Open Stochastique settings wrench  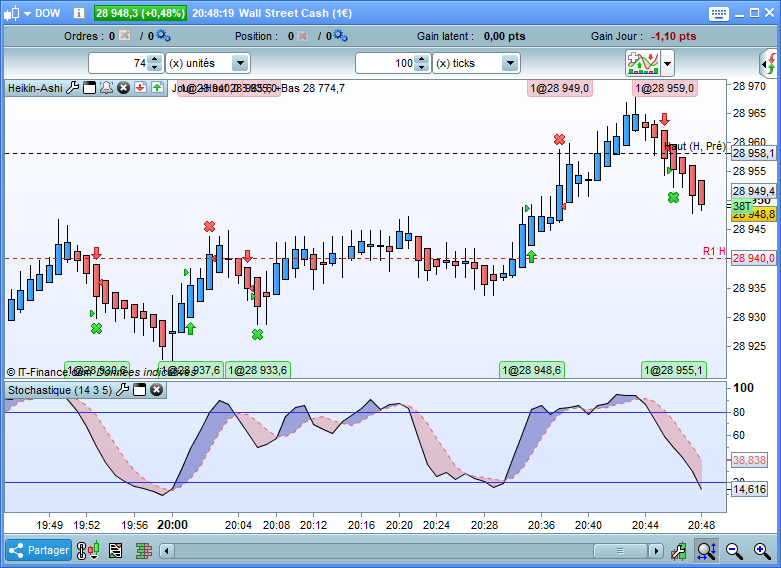[x=123, y=390]
